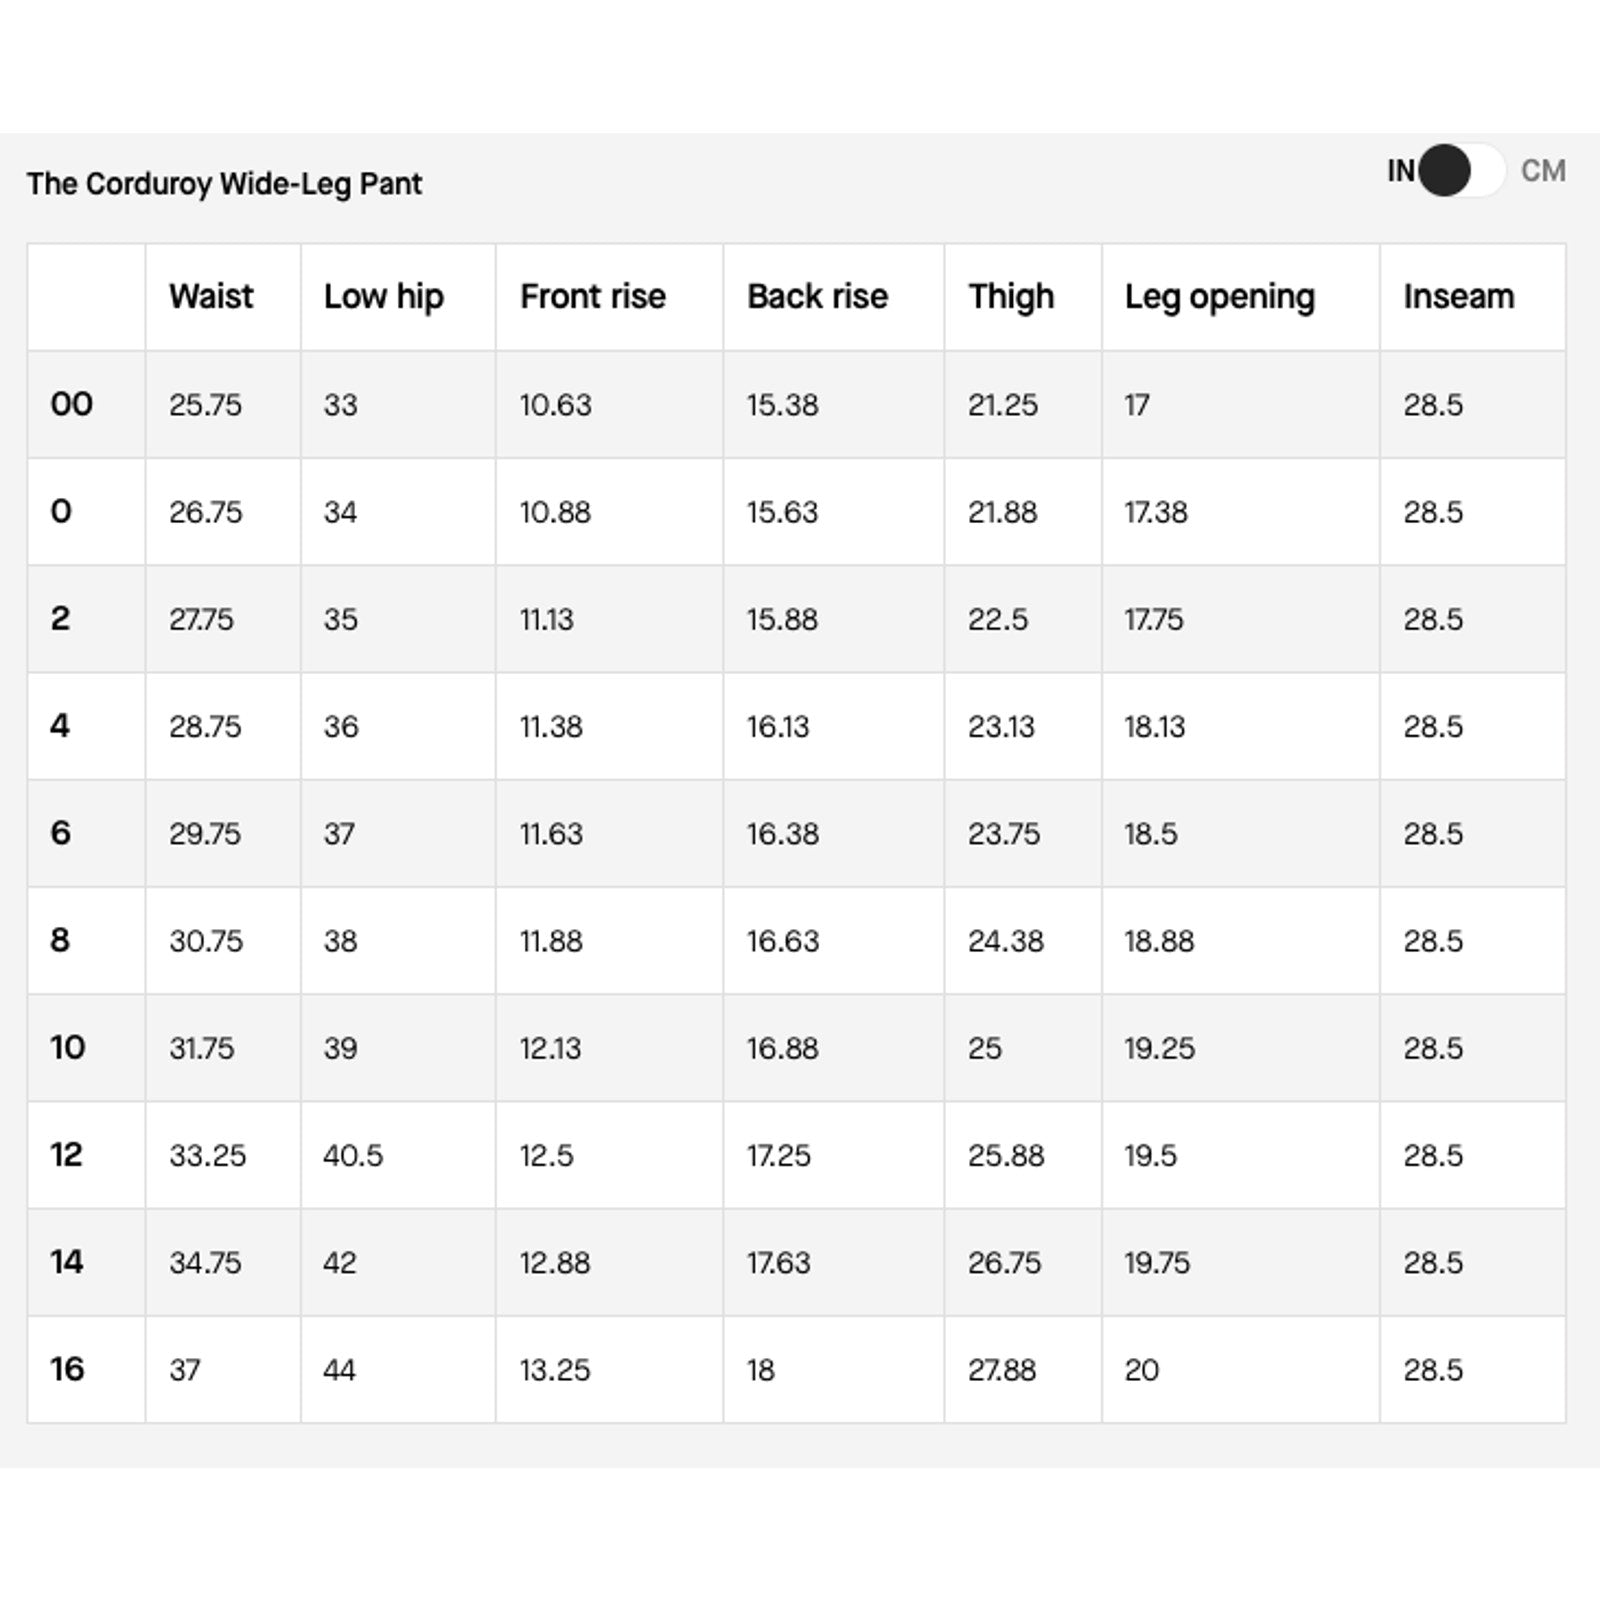This screenshot has width=1600, height=1600.
Task: Click front rise value 12.13
Action: click(550, 1048)
